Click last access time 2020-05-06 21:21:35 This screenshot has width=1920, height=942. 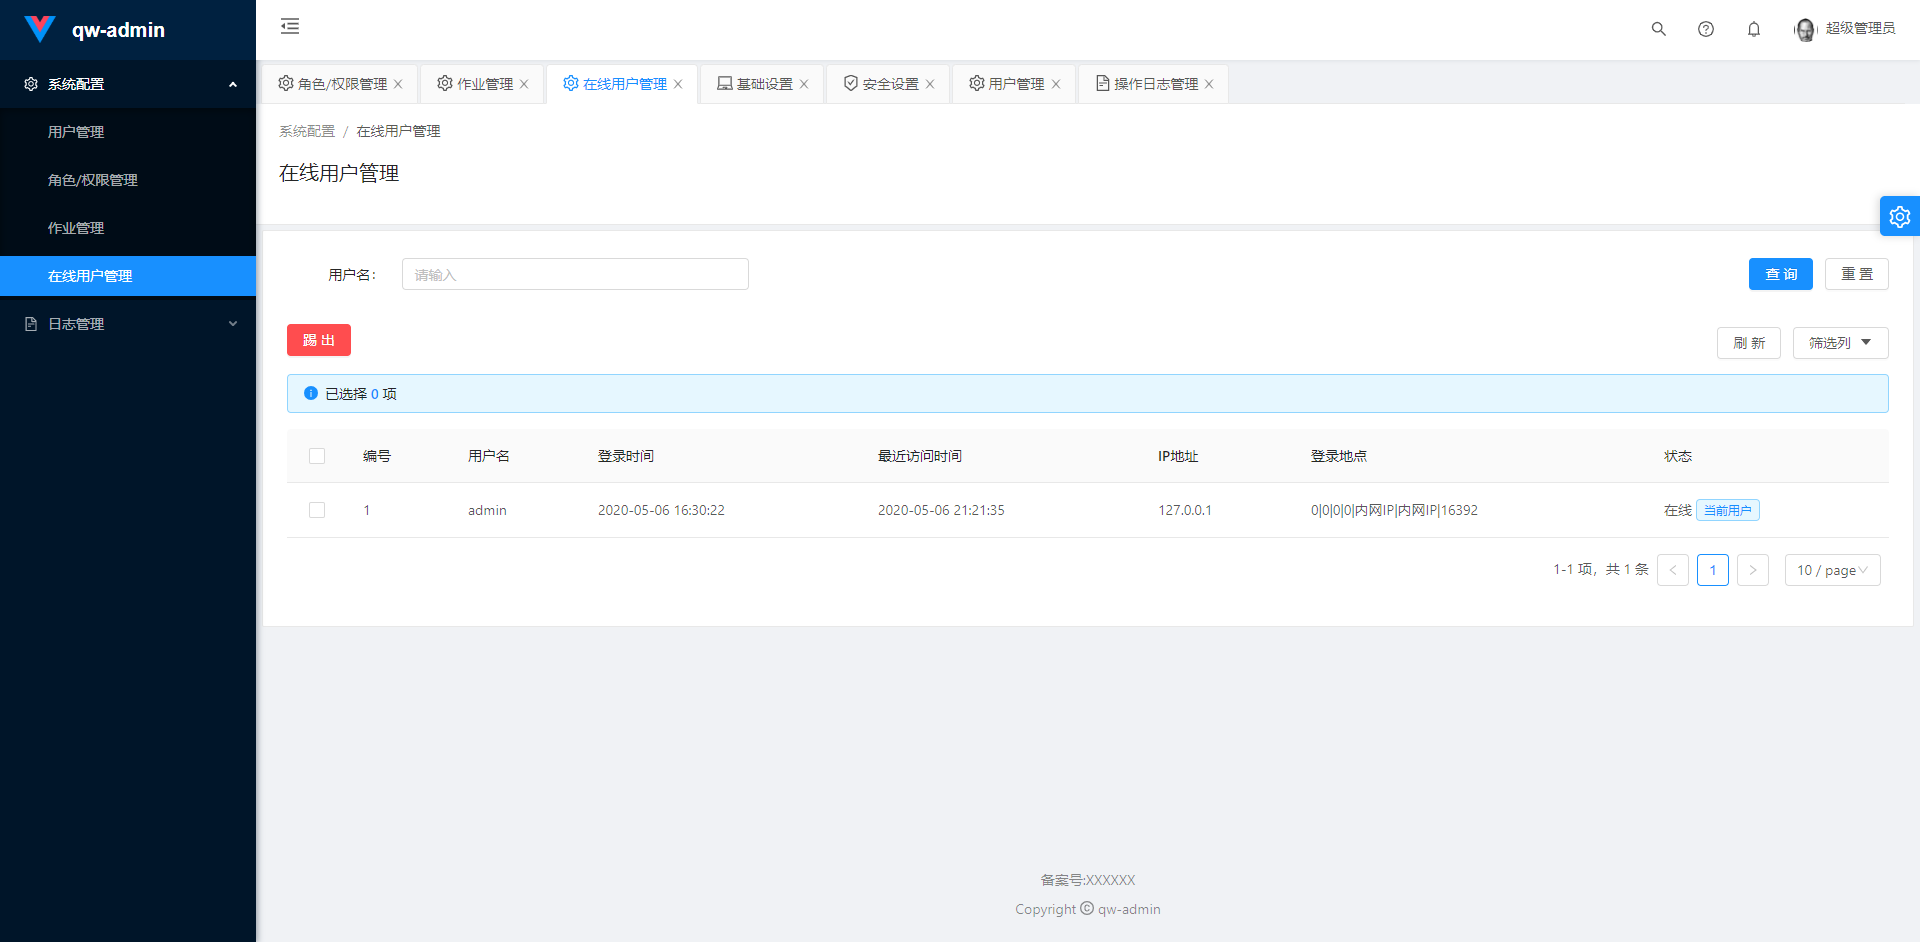941,510
